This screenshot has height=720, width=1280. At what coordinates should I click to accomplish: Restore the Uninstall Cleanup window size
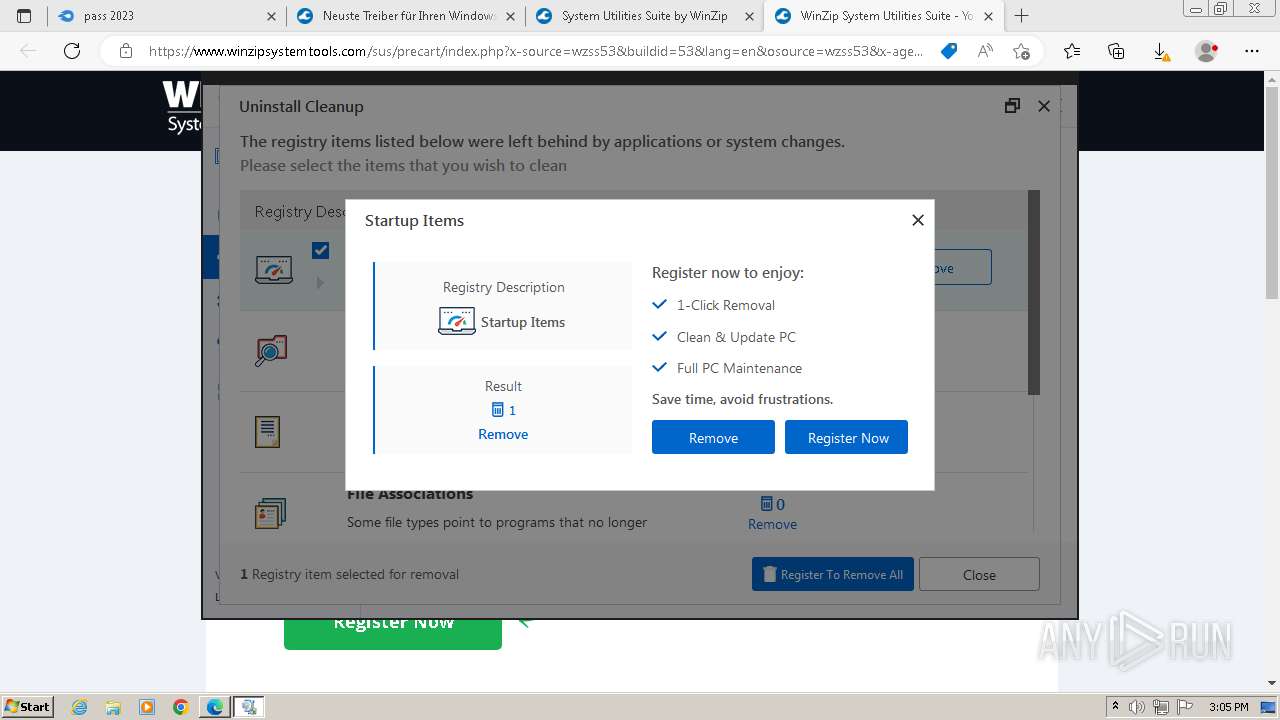pyautogui.click(x=1012, y=106)
